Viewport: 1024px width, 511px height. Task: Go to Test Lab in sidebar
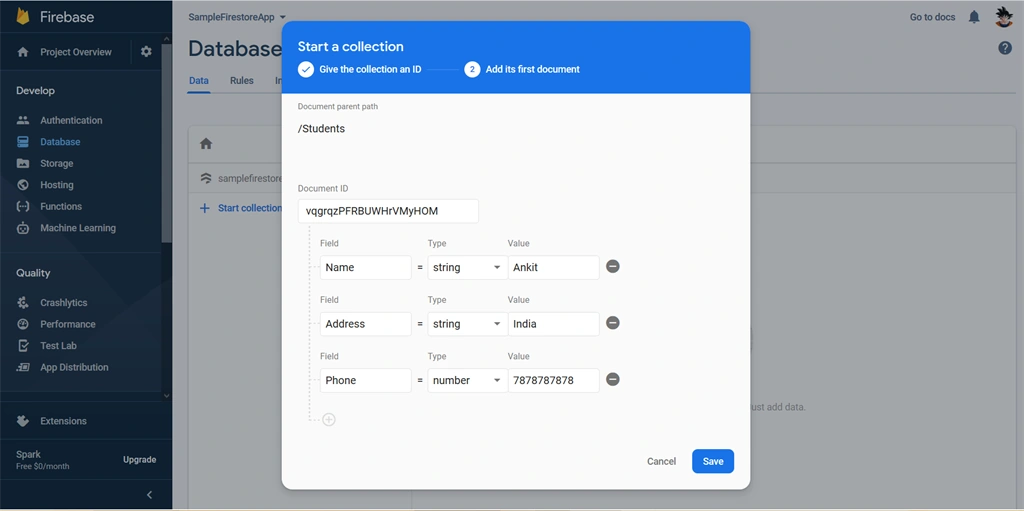point(58,346)
